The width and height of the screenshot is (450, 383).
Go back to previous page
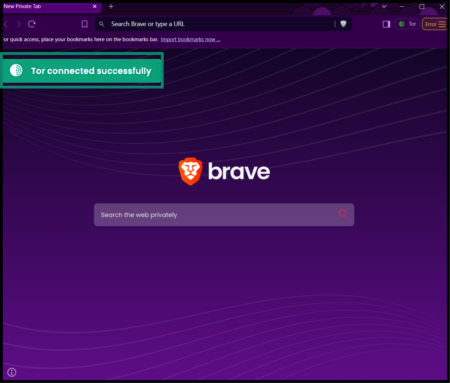(x=6, y=24)
